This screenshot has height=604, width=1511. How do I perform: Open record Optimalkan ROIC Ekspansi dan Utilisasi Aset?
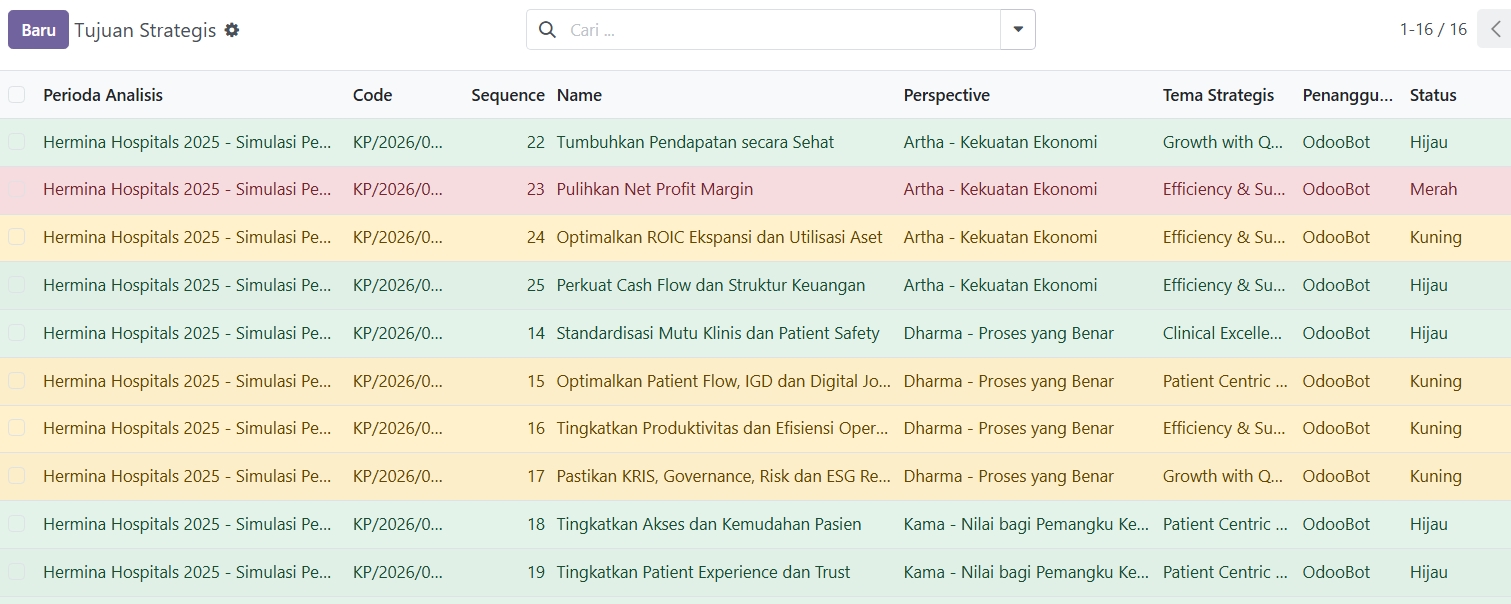719,237
